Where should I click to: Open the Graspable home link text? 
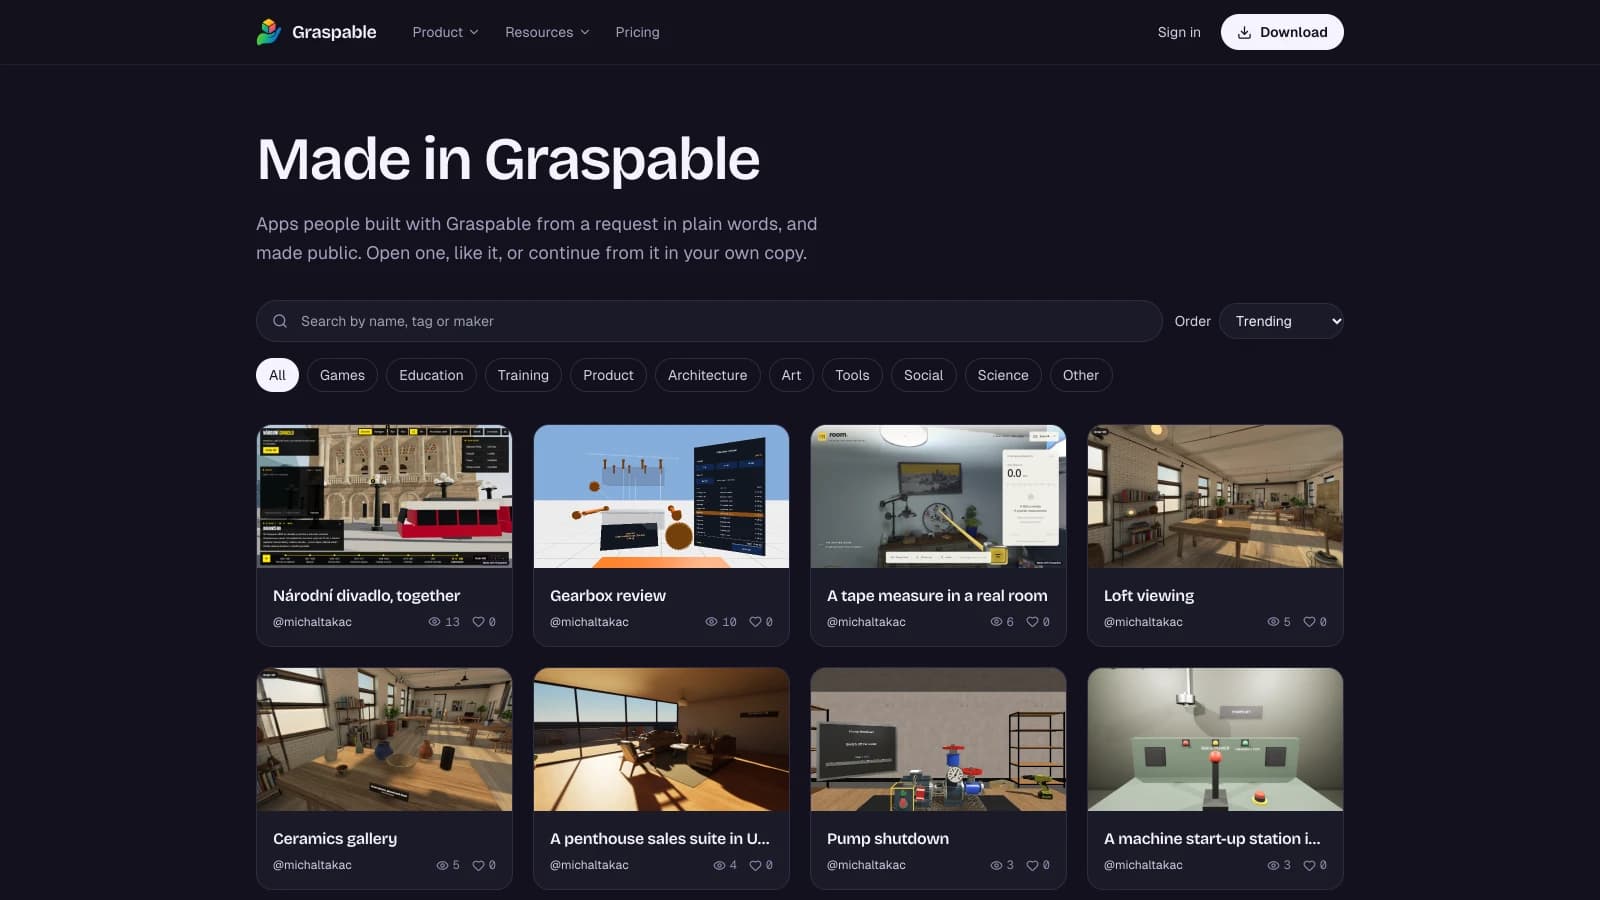coord(334,32)
